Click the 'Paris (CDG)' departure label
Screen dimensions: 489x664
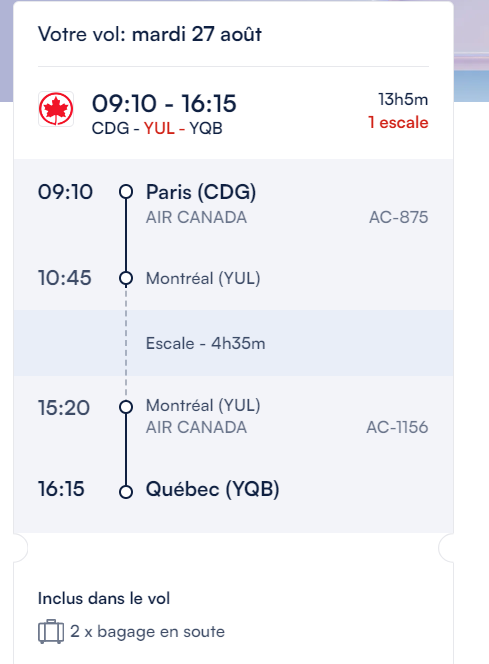click(201, 192)
